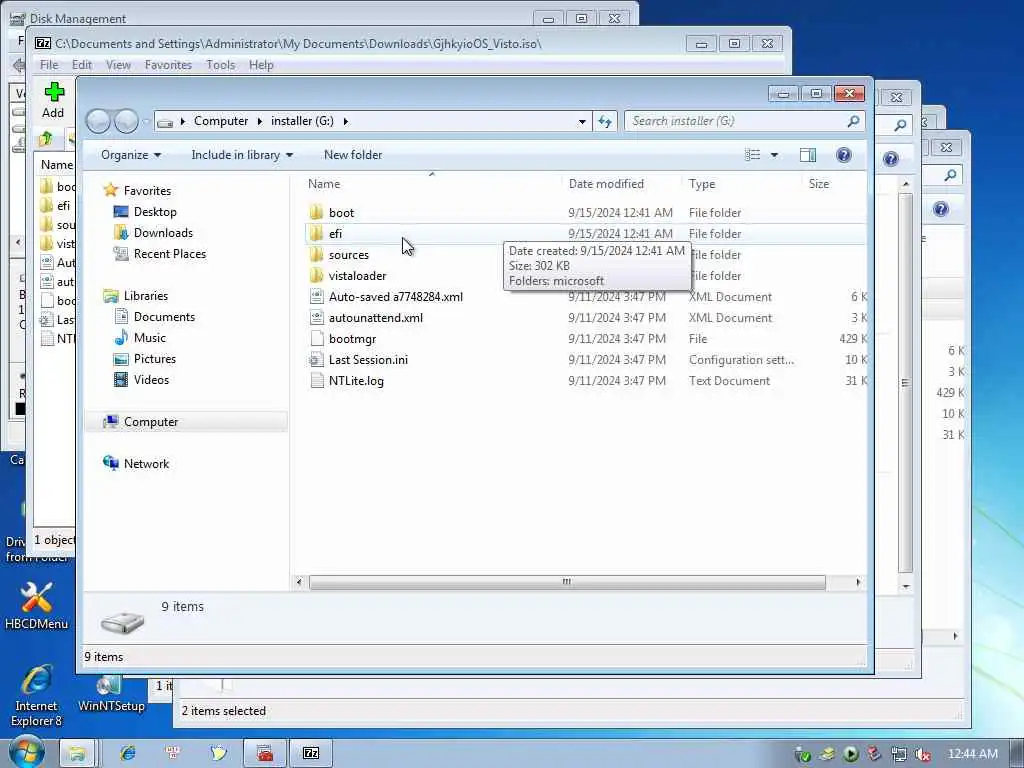Click the 7-Zip taskbar button
Screen dimensions: 1024x768
(312, 754)
